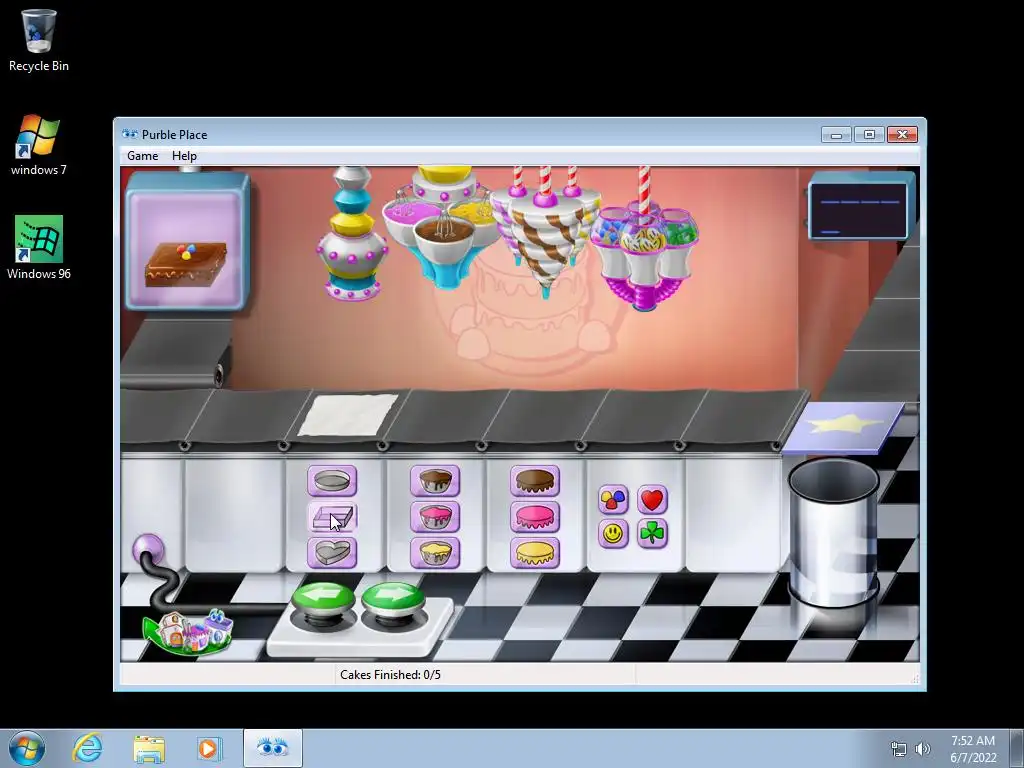The height and width of the screenshot is (768, 1024).
Task: Pick the yellow icing button
Action: click(535, 552)
